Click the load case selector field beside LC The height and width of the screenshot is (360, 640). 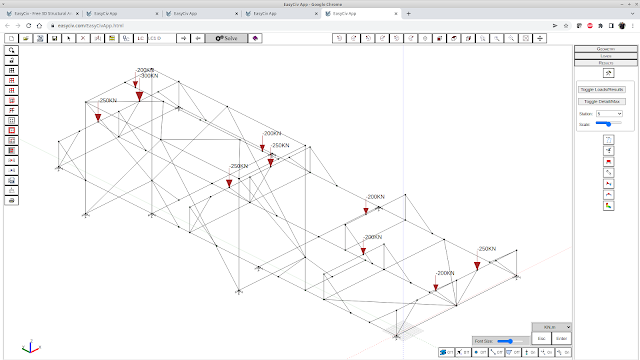tap(161, 38)
